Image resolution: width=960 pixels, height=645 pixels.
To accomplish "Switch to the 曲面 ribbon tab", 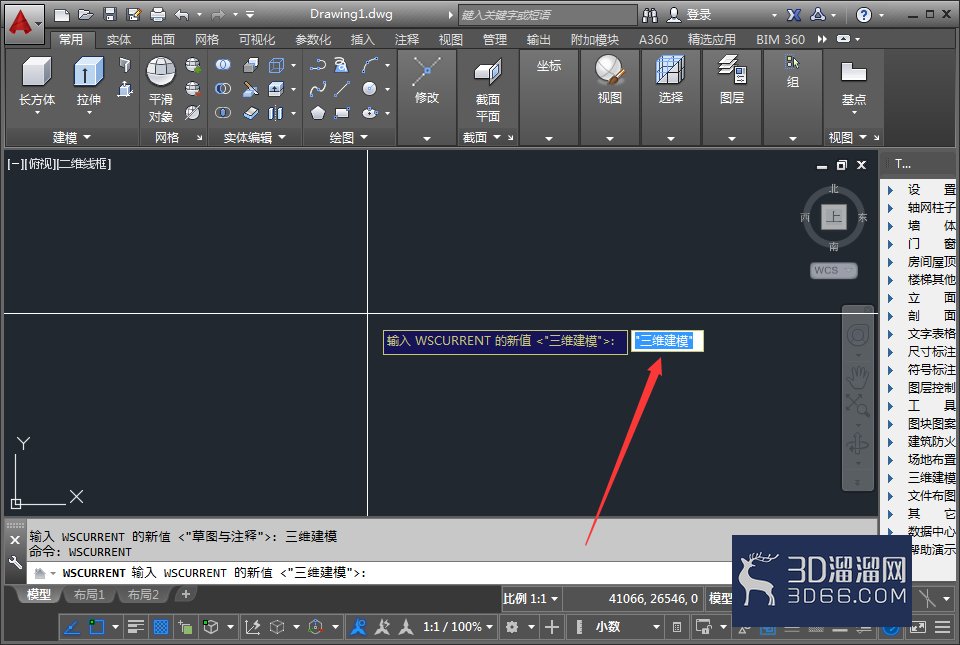I will coord(163,40).
